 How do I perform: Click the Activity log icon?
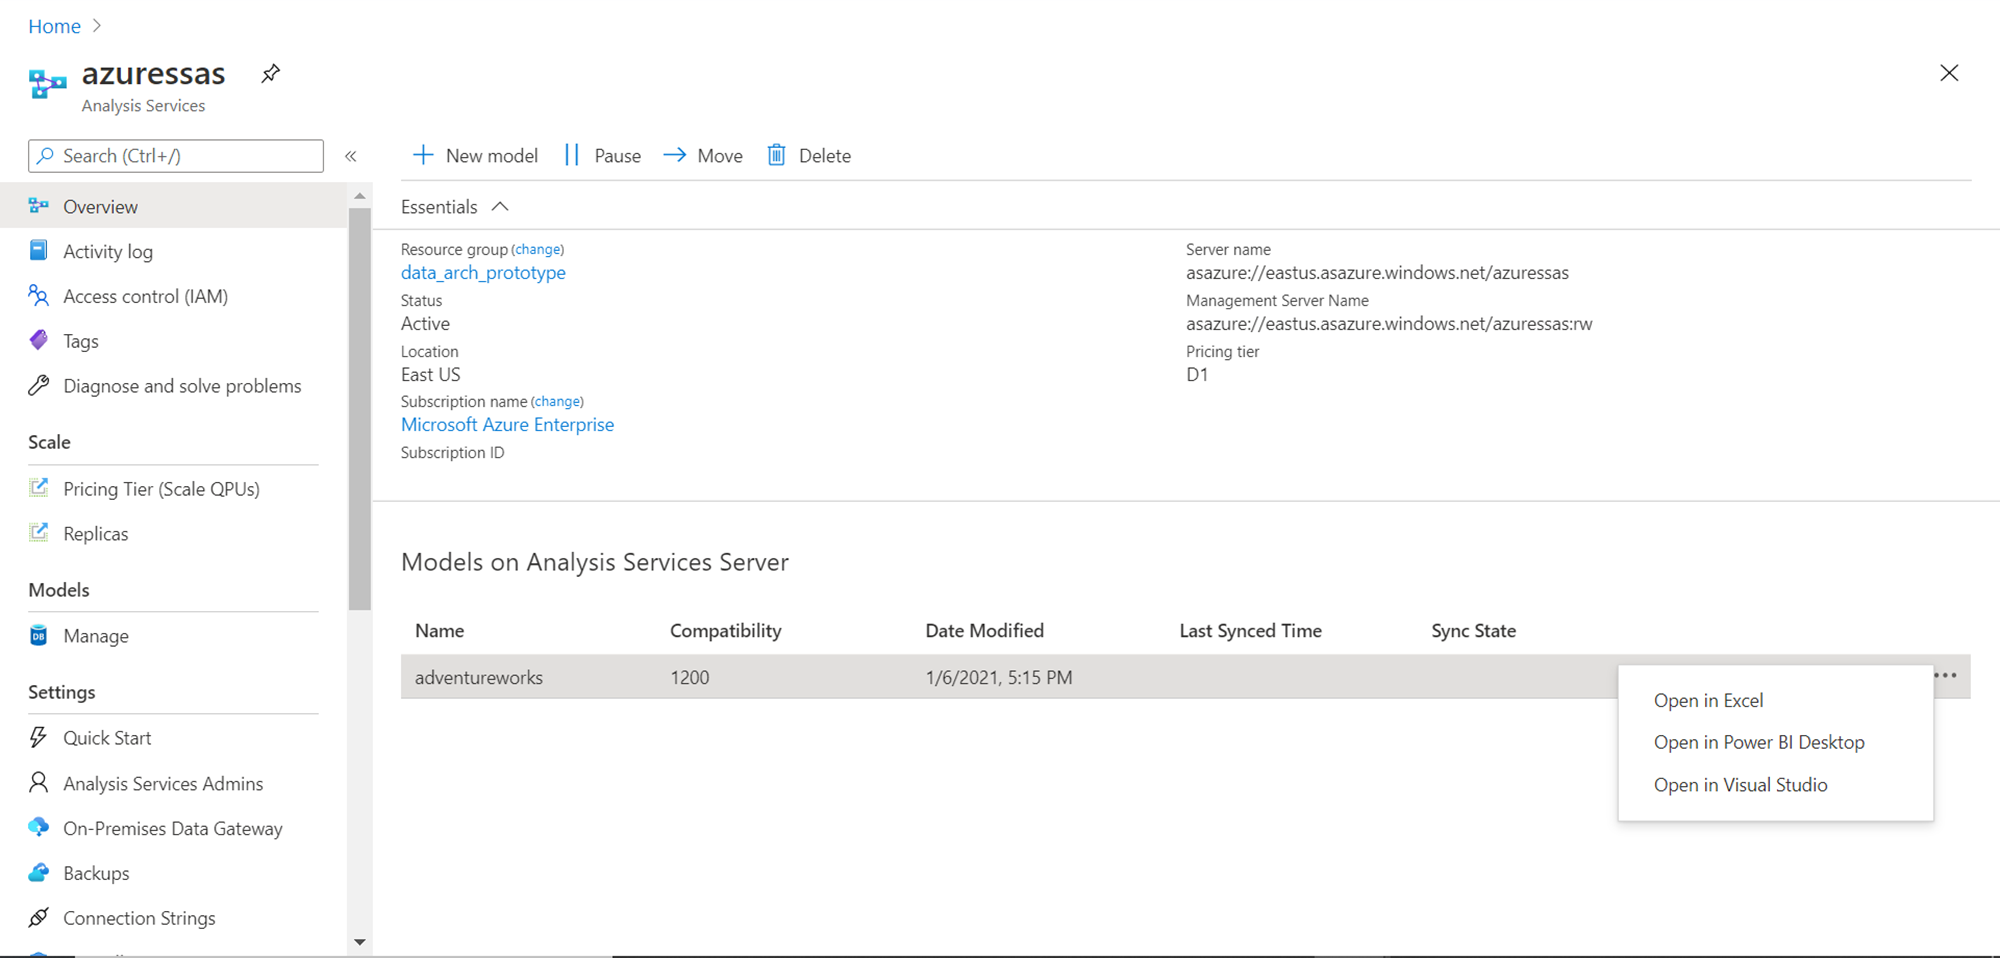39,251
